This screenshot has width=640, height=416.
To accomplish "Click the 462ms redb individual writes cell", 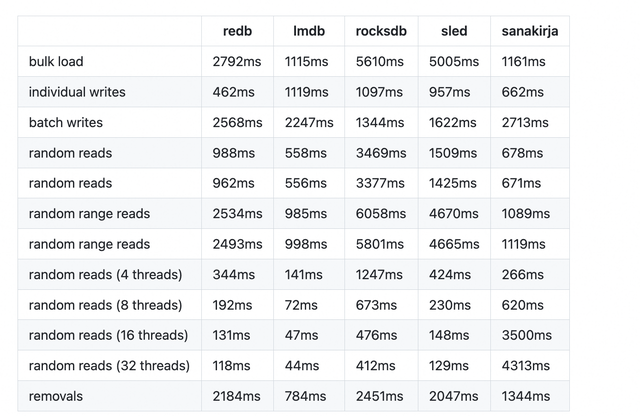I will point(233,92).
